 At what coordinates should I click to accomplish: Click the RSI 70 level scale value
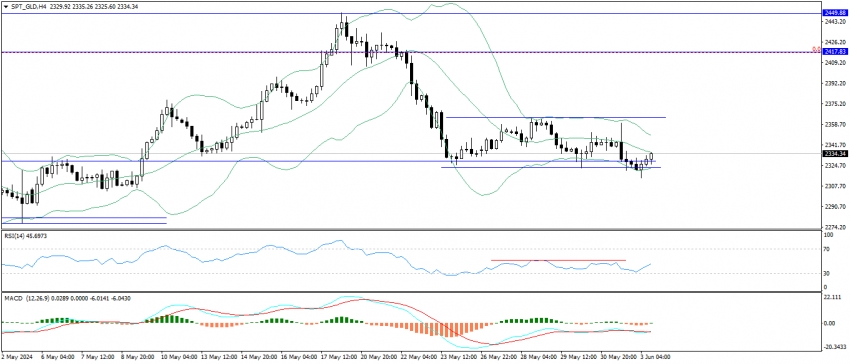point(827,250)
